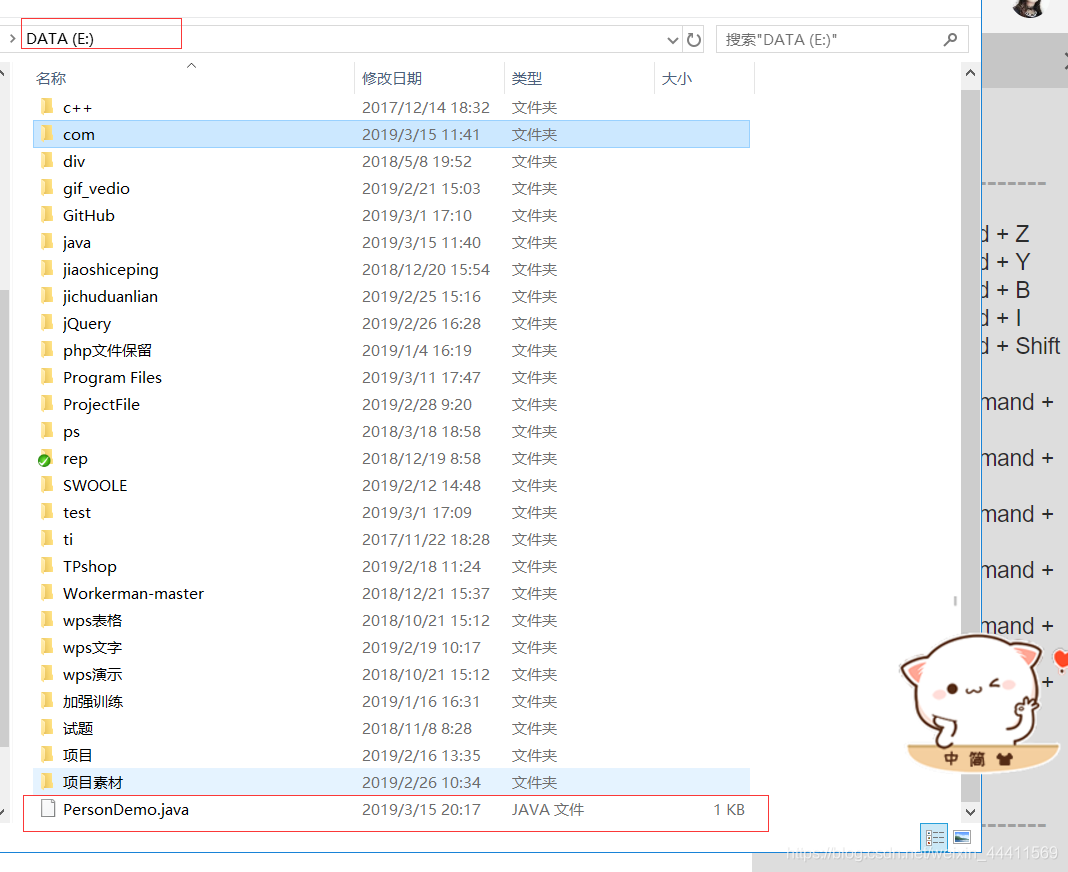Click date 2017/12/14 18:32 of c++
This screenshot has width=1068, height=872.
pos(426,108)
